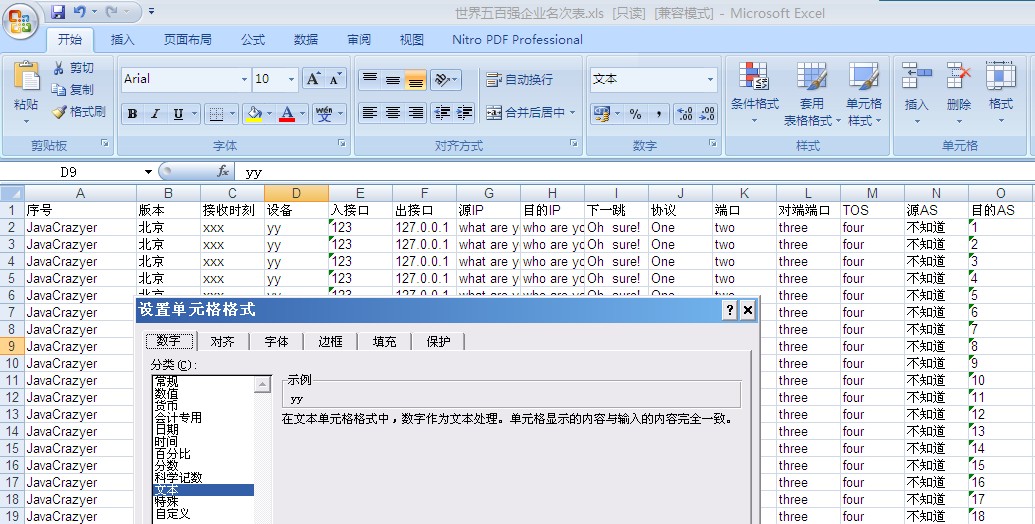The height and width of the screenshot is (524, 1035).
Task: Align cell contents to bottom
Action: pos(415,80)
